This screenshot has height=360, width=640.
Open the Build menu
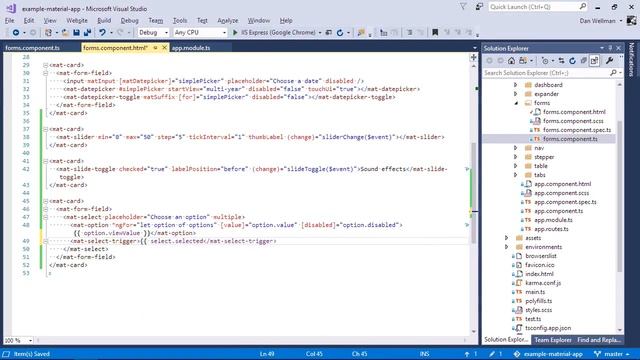[104, 20]
